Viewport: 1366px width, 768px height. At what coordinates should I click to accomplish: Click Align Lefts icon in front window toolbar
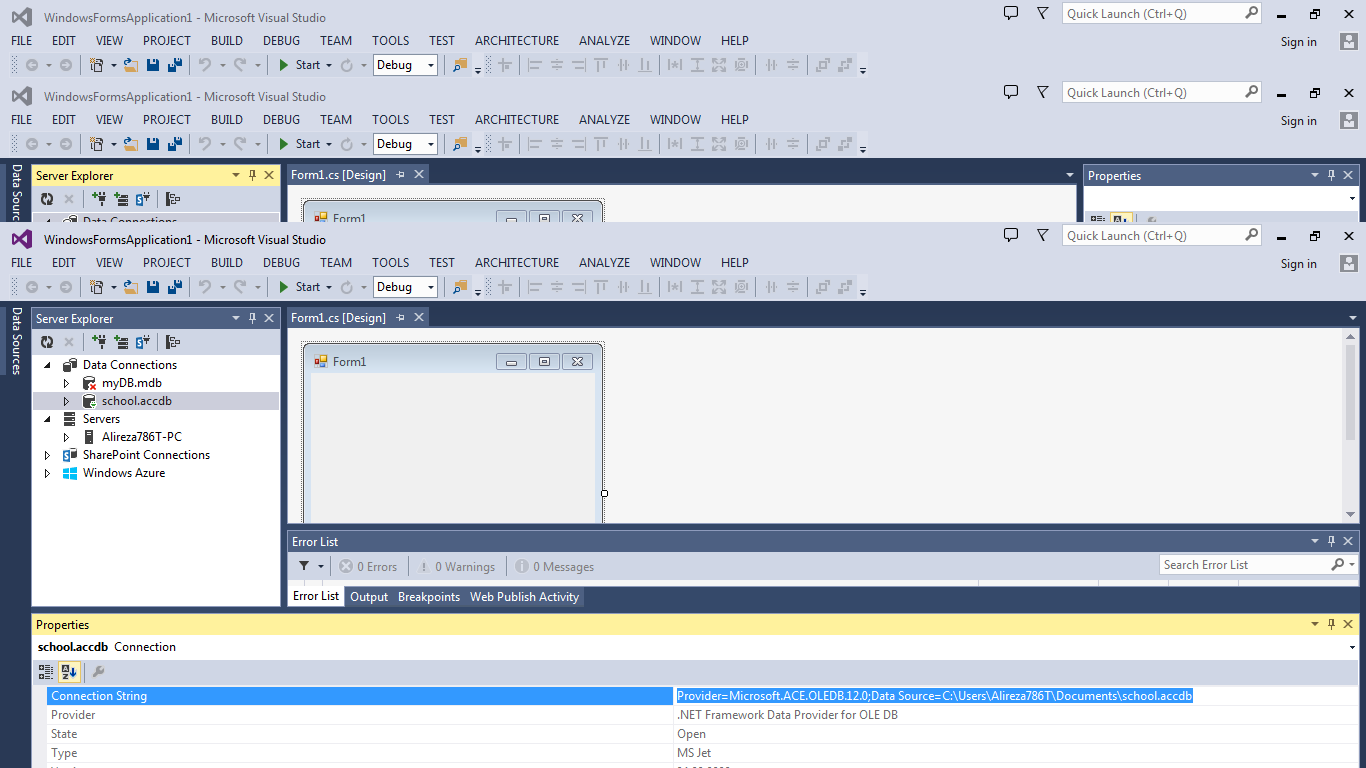tap(535, 287)
